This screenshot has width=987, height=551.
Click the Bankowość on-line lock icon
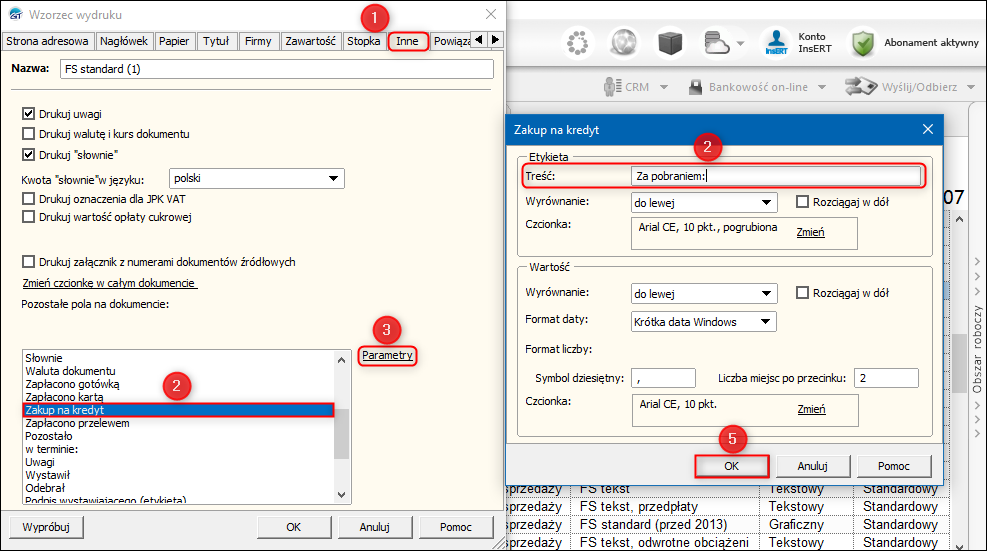point(695,87)
